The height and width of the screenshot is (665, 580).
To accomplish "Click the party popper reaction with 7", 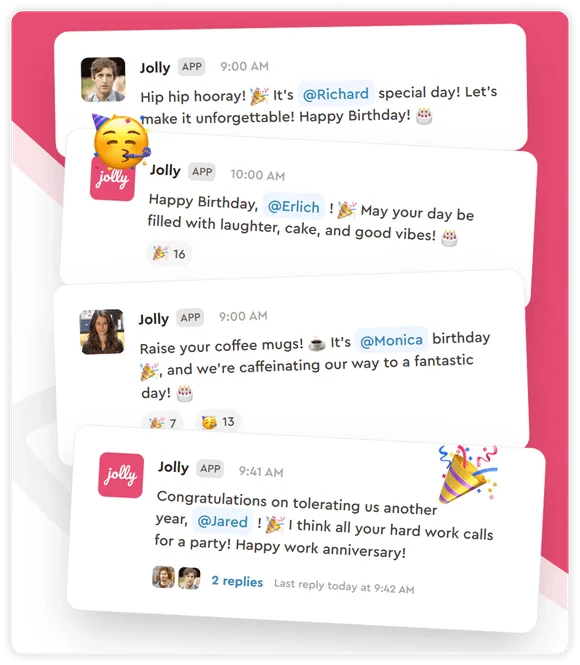I will 162,422.
